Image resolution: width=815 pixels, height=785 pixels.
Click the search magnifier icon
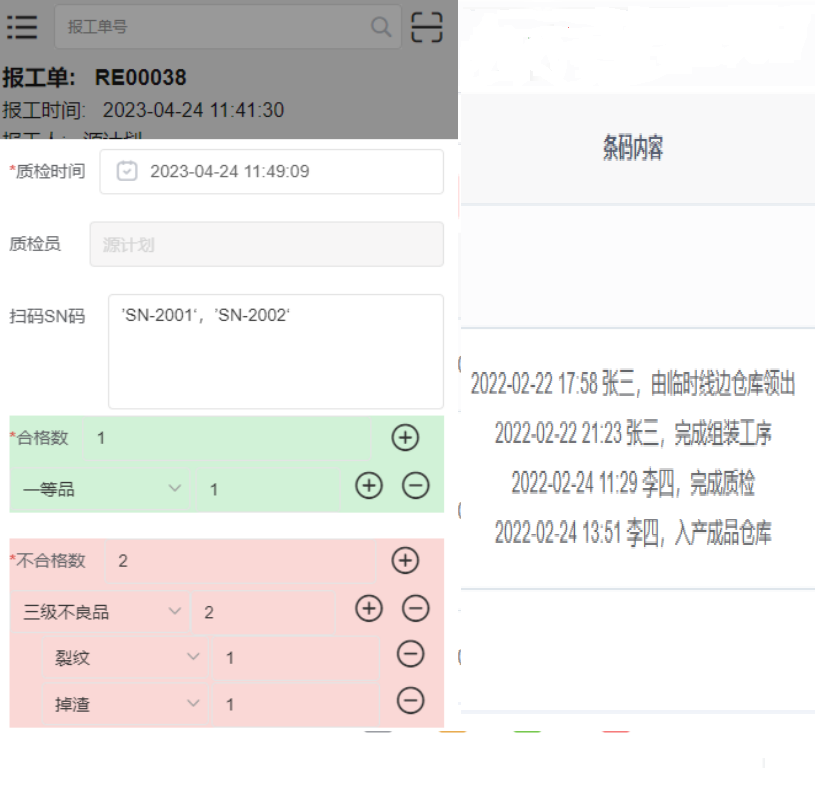pos(381,27)
